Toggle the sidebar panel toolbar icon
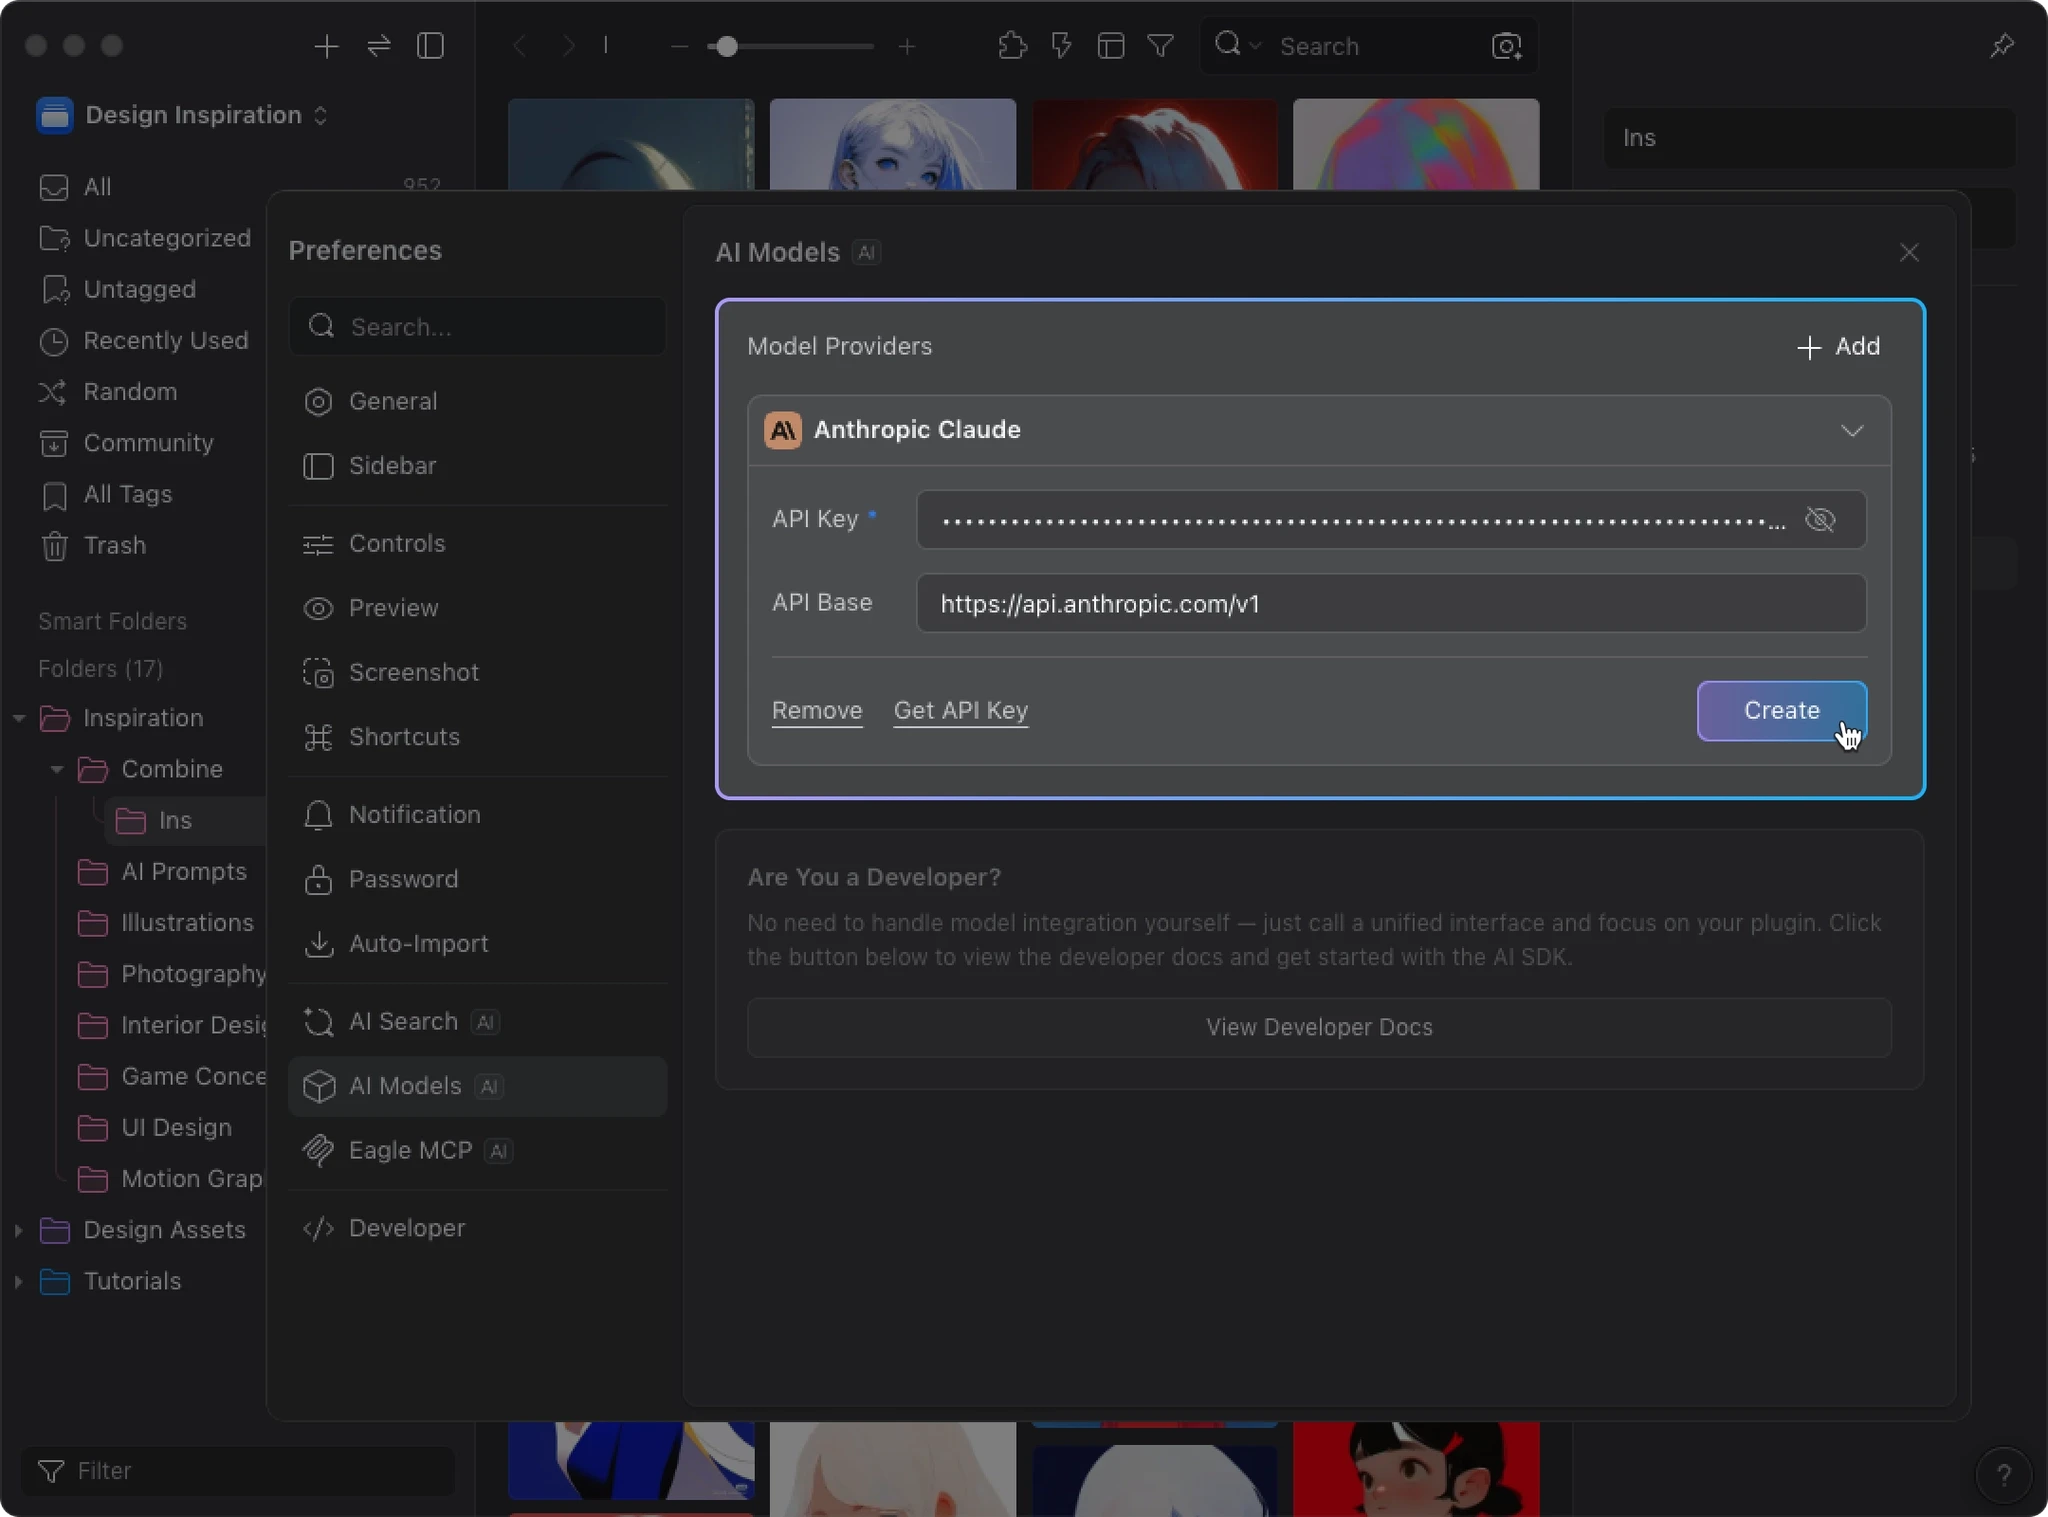2048x1517 pixels. [x=430, y=46]
